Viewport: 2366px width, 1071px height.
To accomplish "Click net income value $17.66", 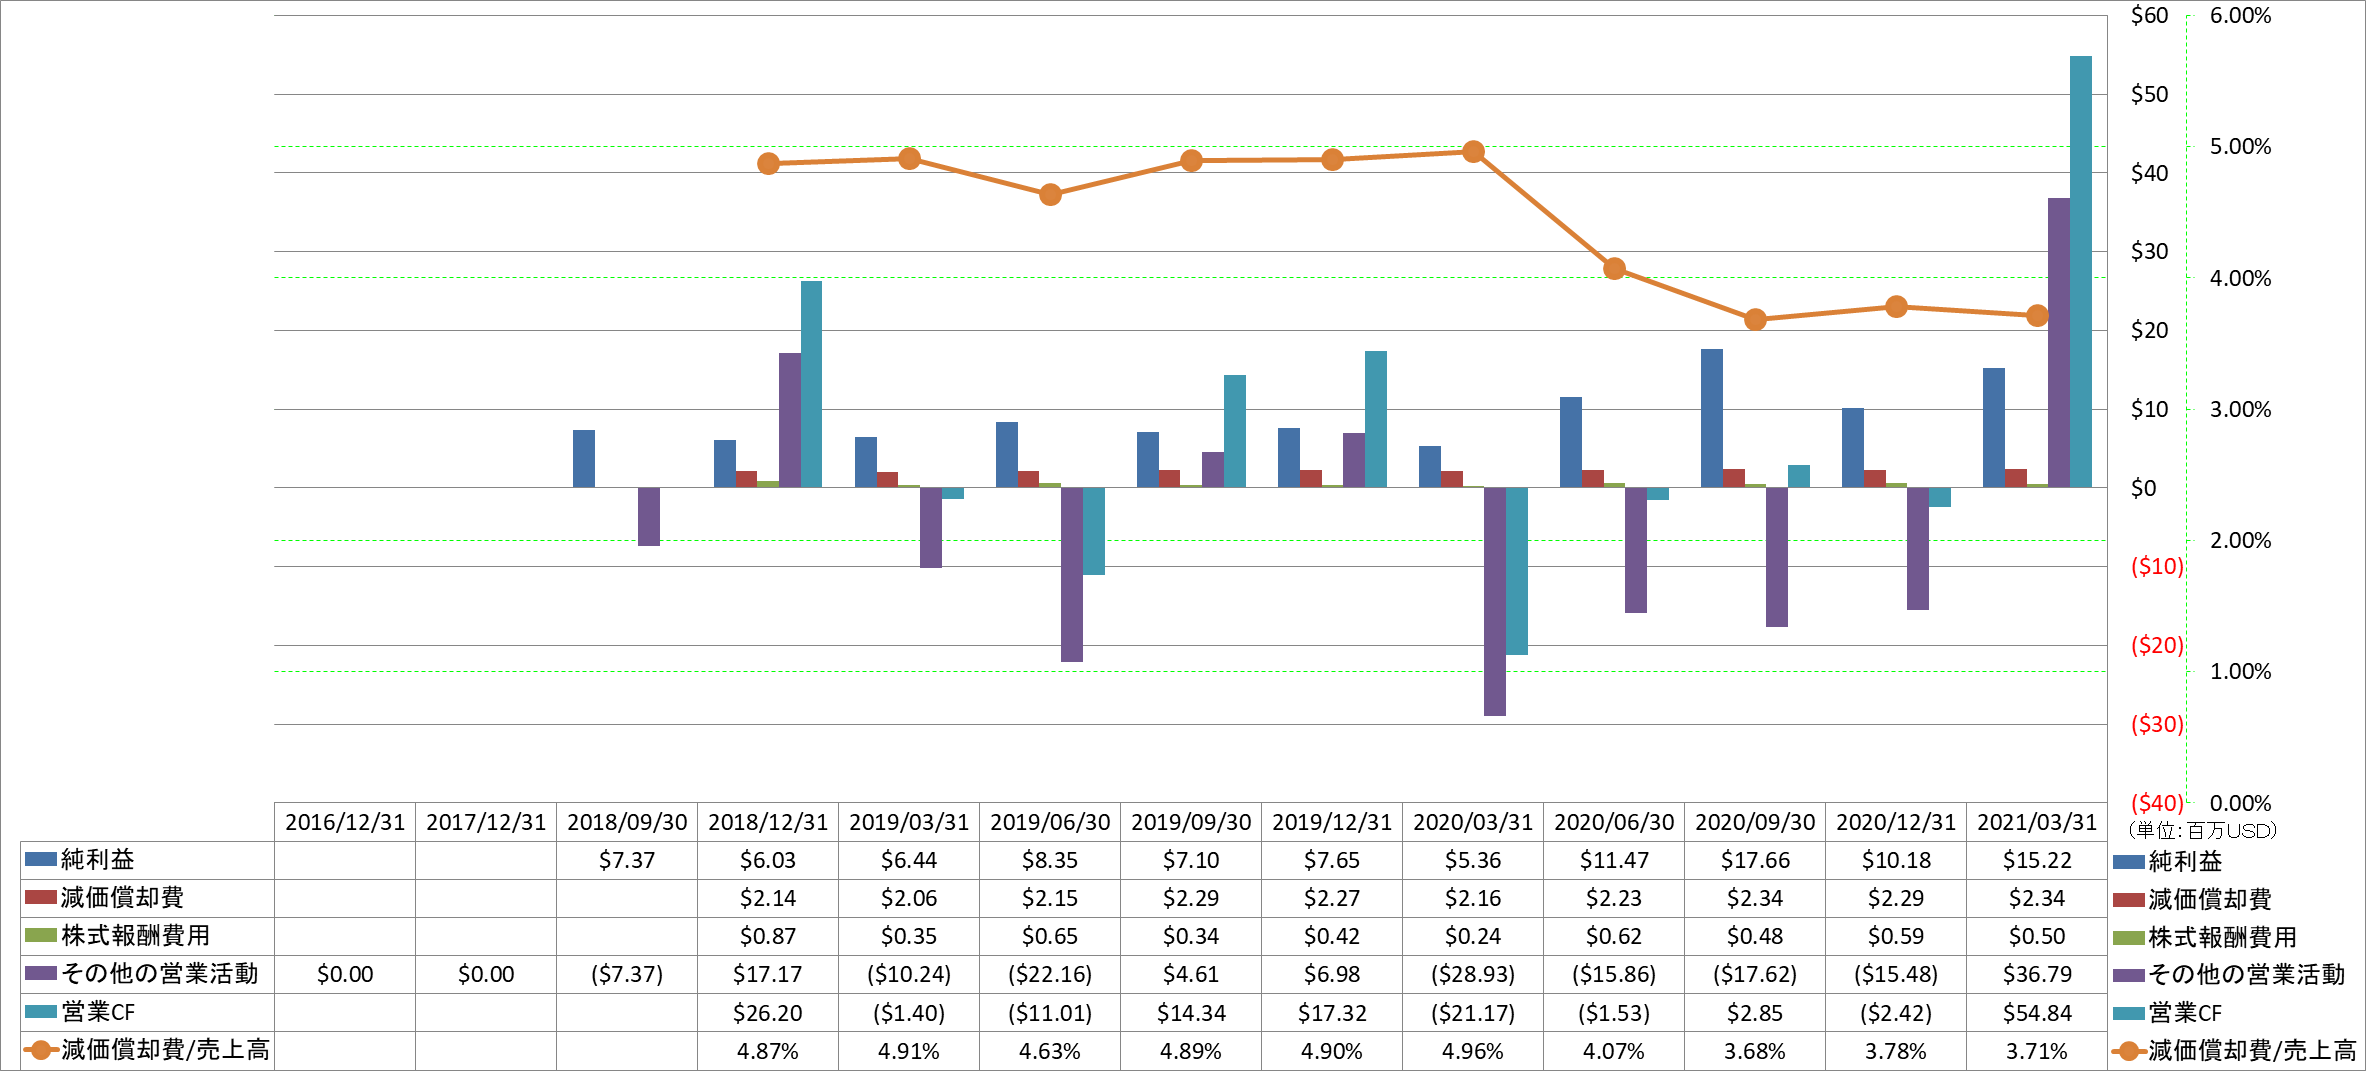I will coord(1755,860).
